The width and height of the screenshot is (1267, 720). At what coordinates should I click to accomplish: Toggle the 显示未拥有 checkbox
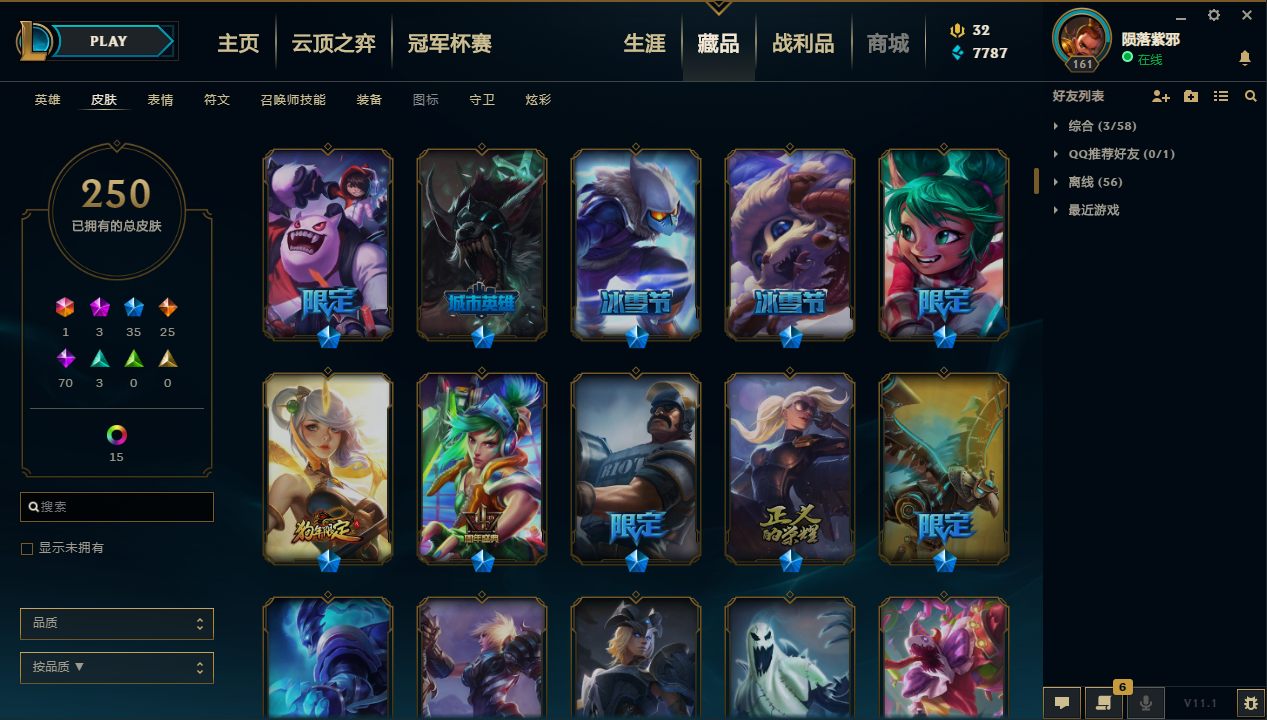[x=28, y=548]
